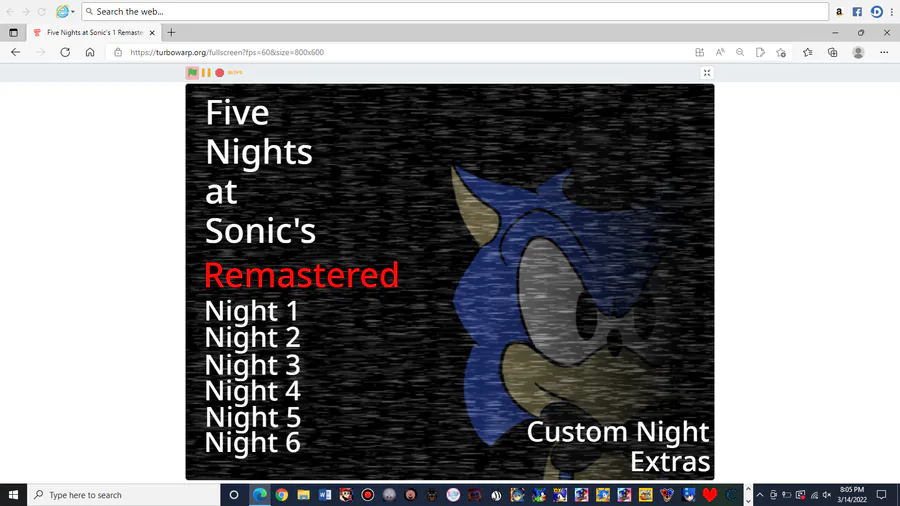Go back in the Edge browser

point(15,52)
